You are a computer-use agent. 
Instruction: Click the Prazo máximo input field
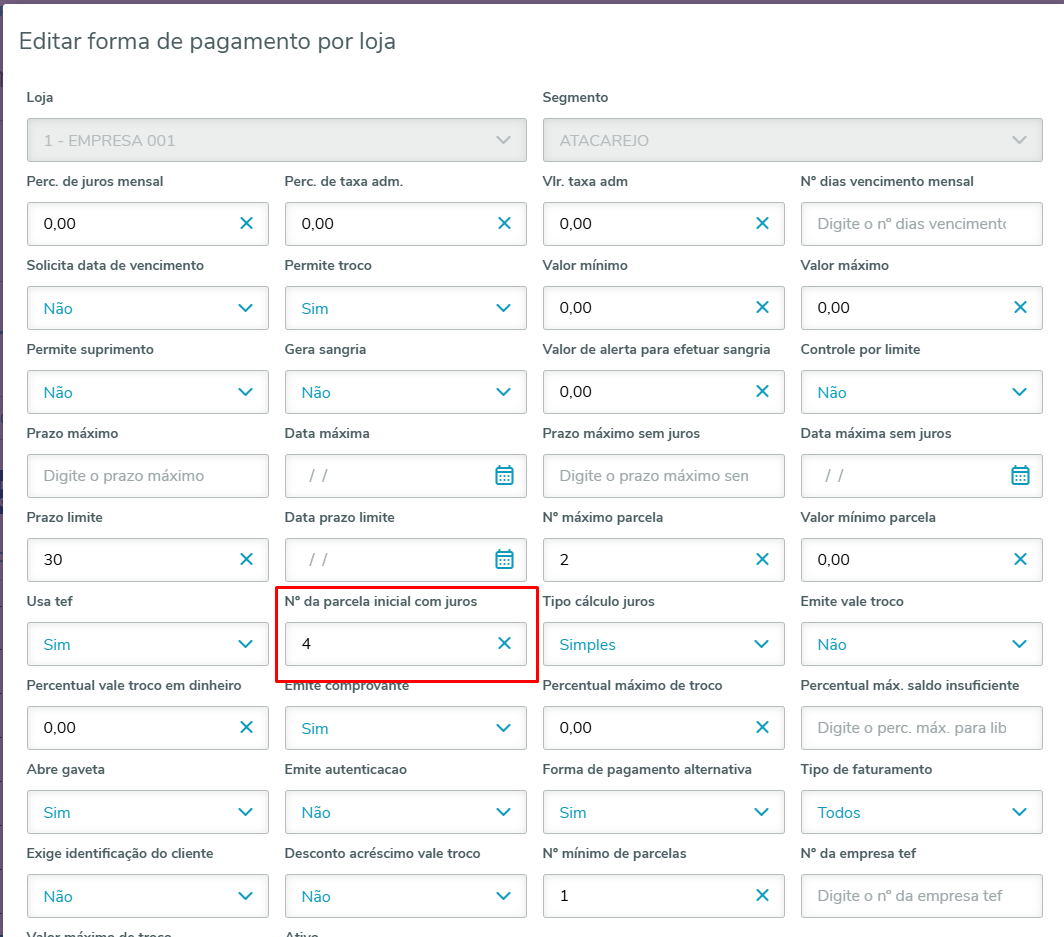click(147, 476)
